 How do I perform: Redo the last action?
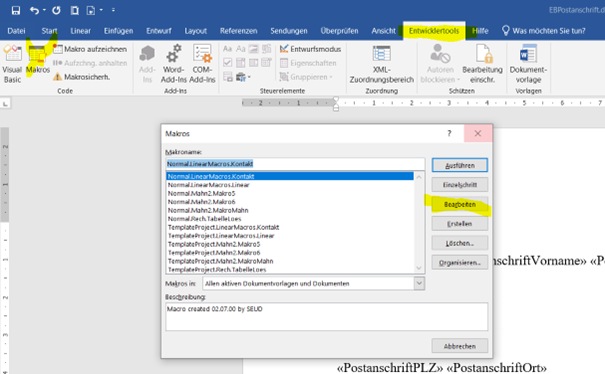pos(56,10)
